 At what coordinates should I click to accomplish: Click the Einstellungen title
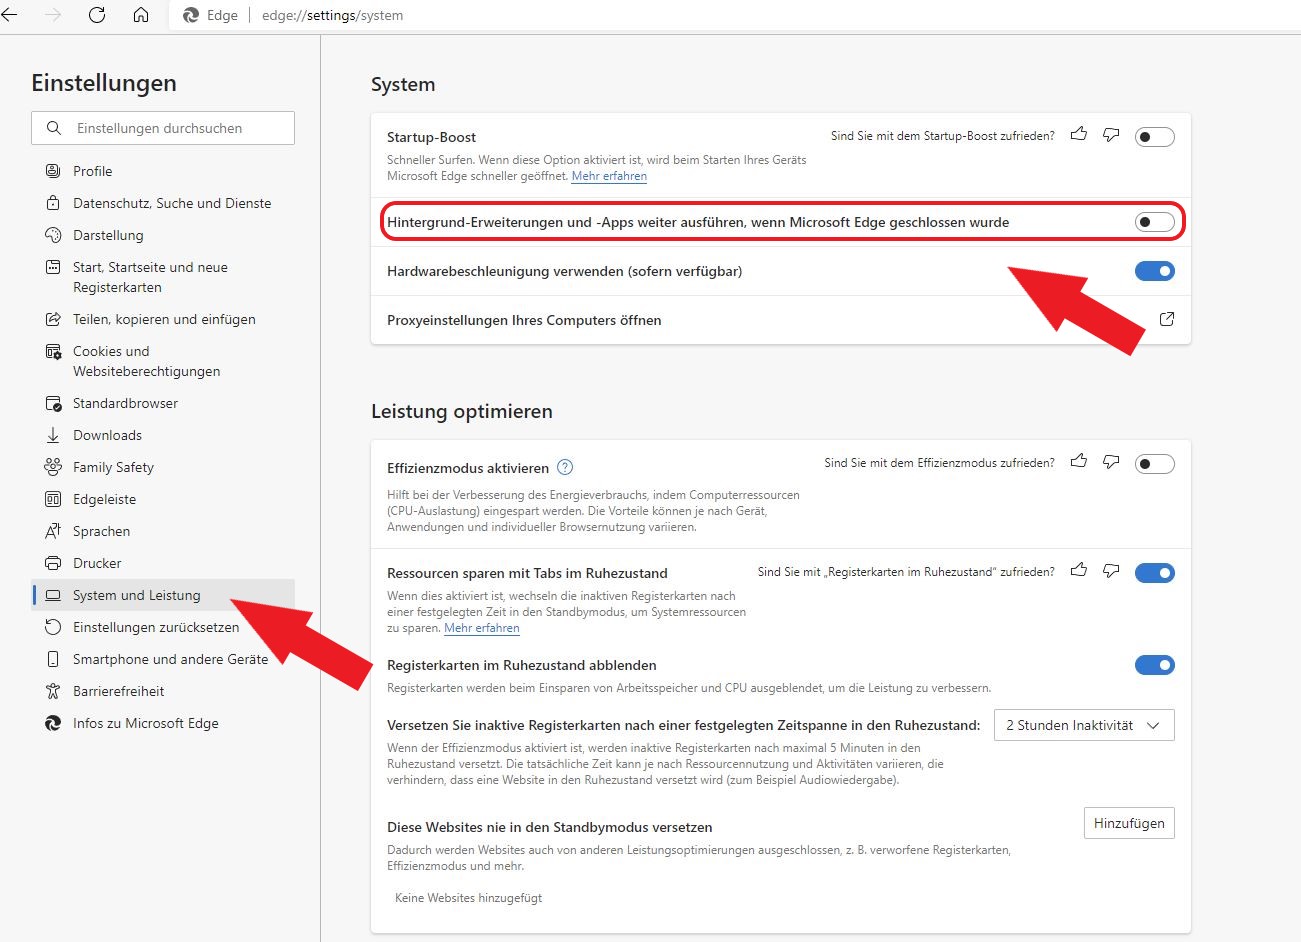tap(104, 83)
